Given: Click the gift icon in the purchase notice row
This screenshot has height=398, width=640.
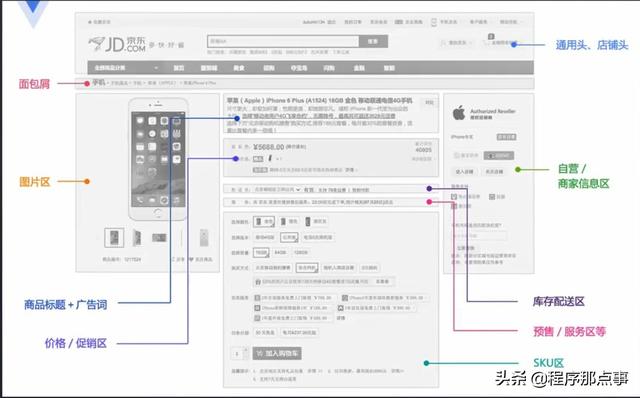Looking at the screenshot, I should tap(258, 282).
